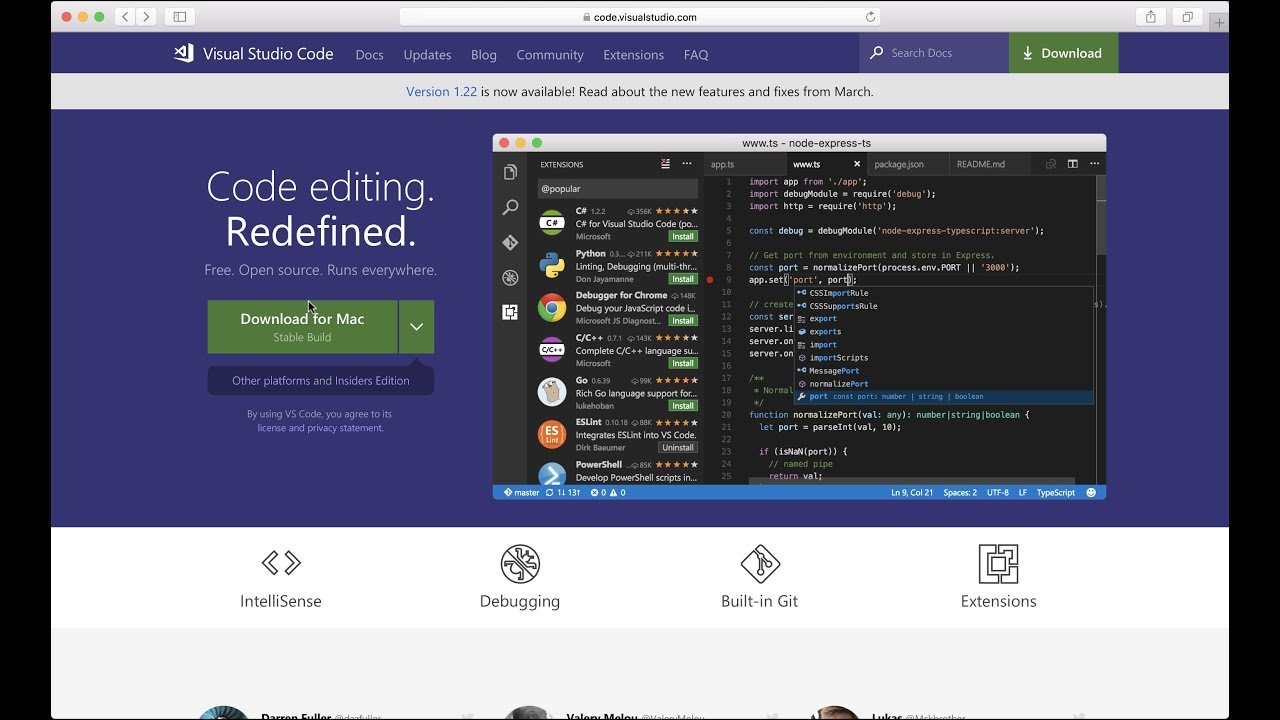Viewport: 1280px width, 720px height.
Task: Click the Visual Studio Code logo
Action: 184,54
